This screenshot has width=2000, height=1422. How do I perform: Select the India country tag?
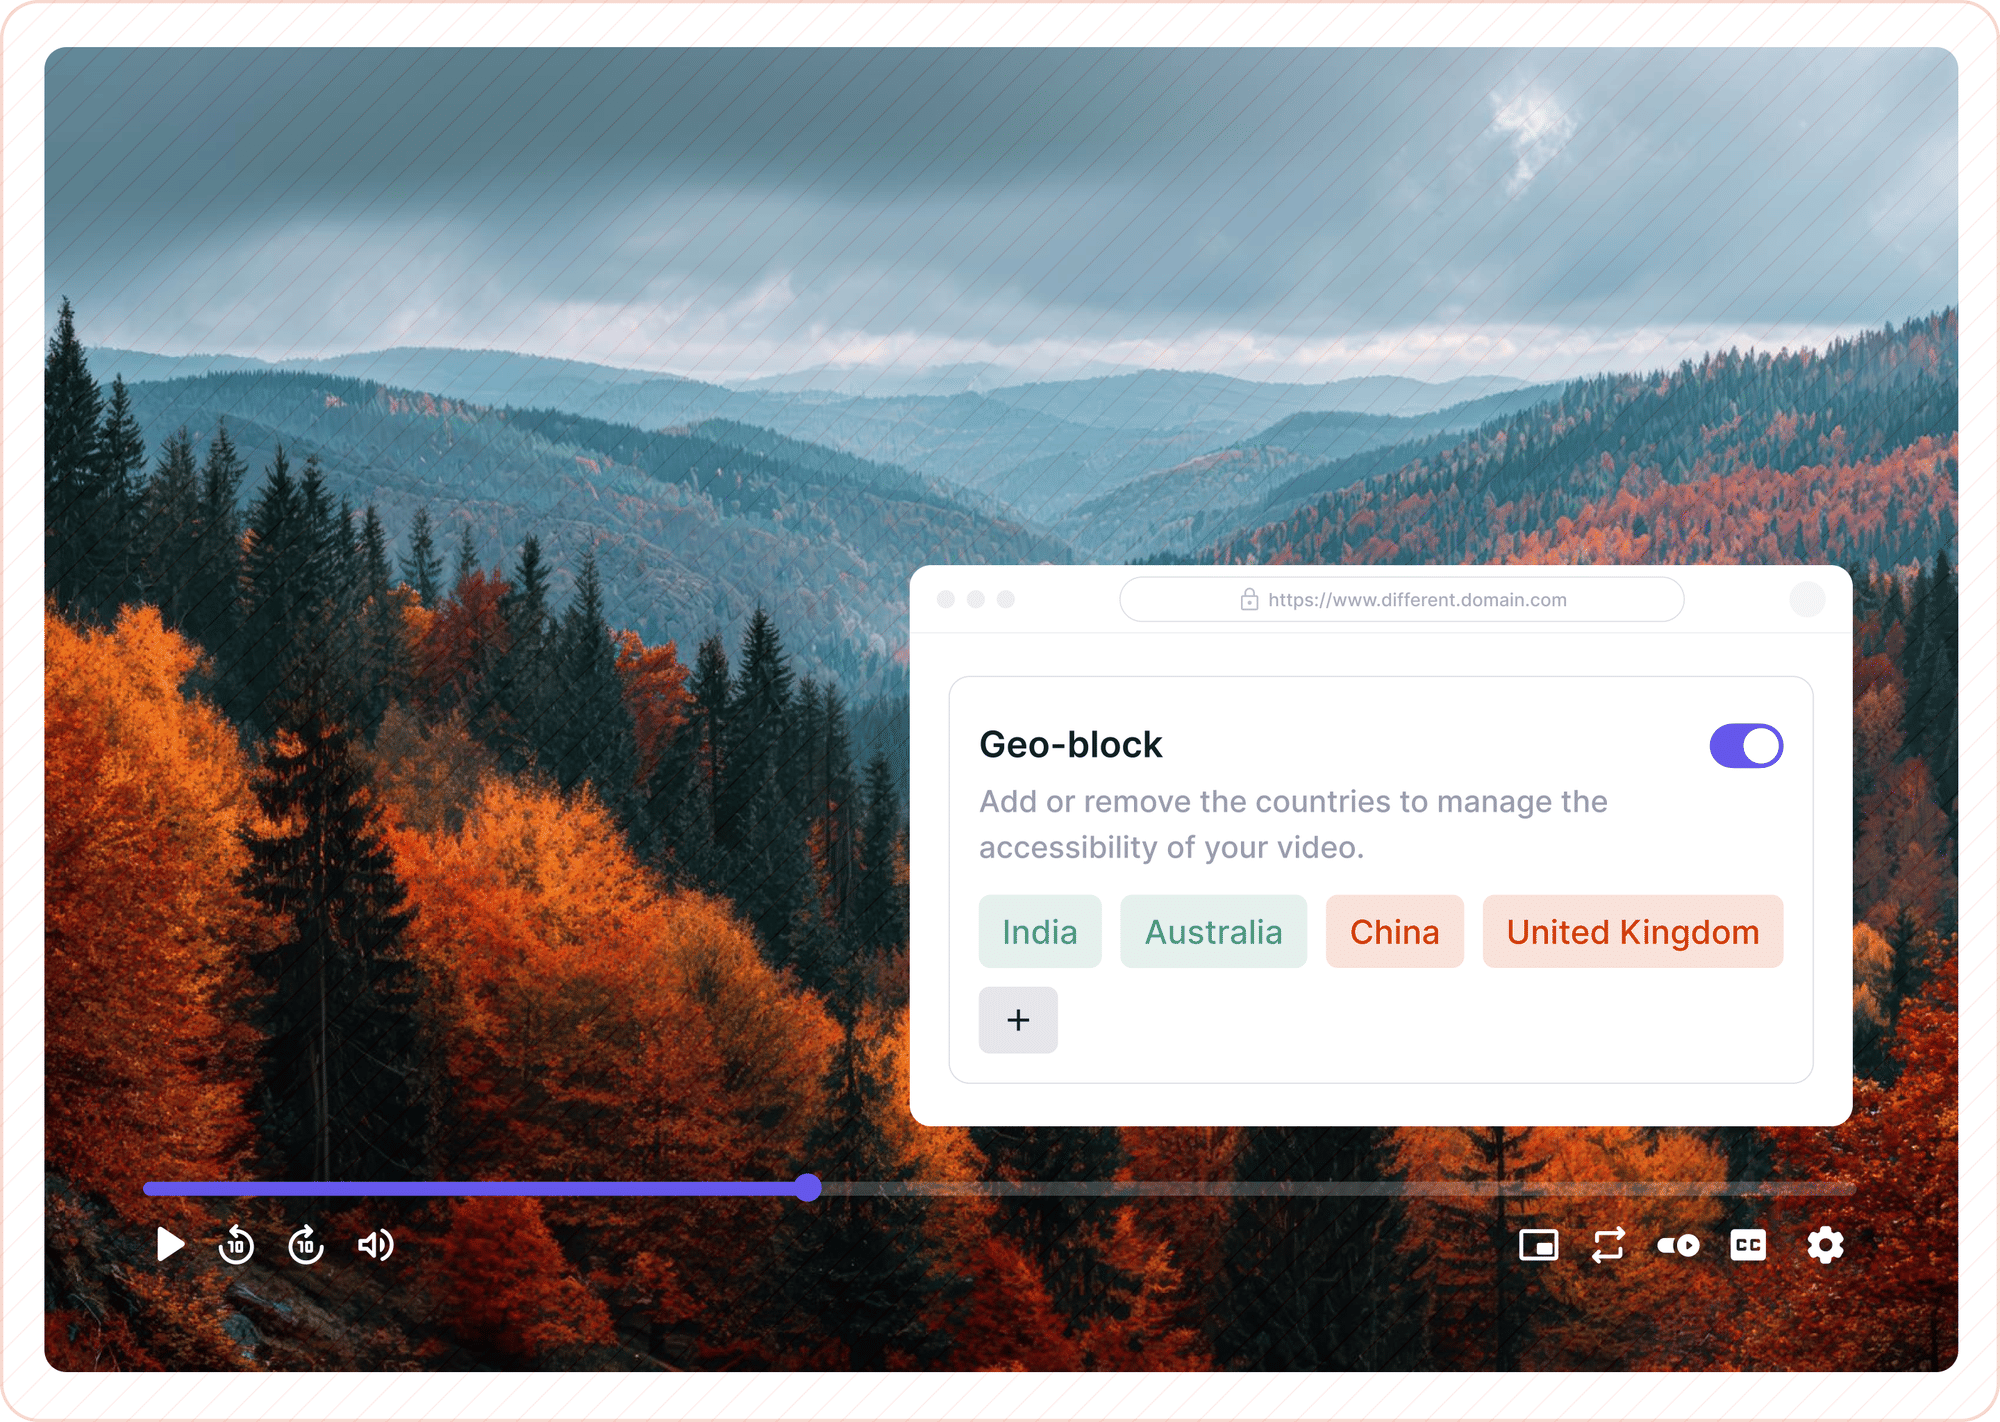point(1040,931)
